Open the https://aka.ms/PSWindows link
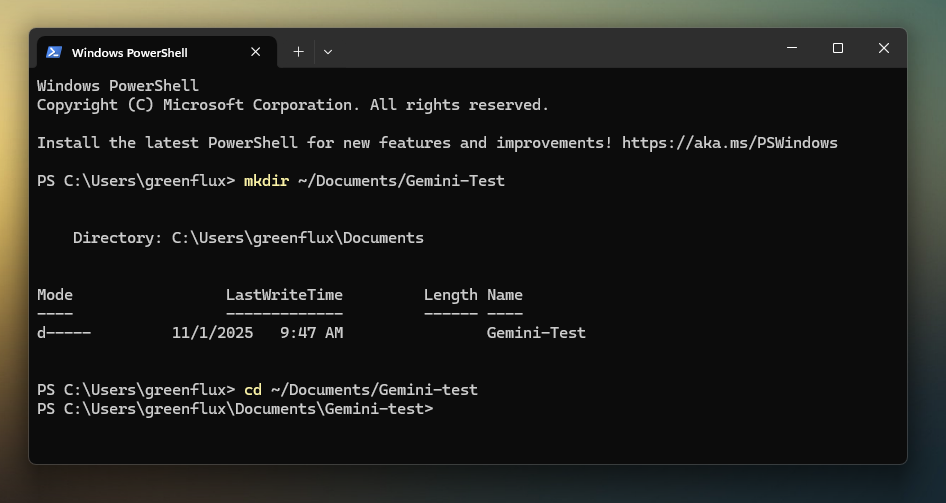Image resolution: width=946 pixels, height=503 pixels. pyautogui.click(x=729, y=143)
